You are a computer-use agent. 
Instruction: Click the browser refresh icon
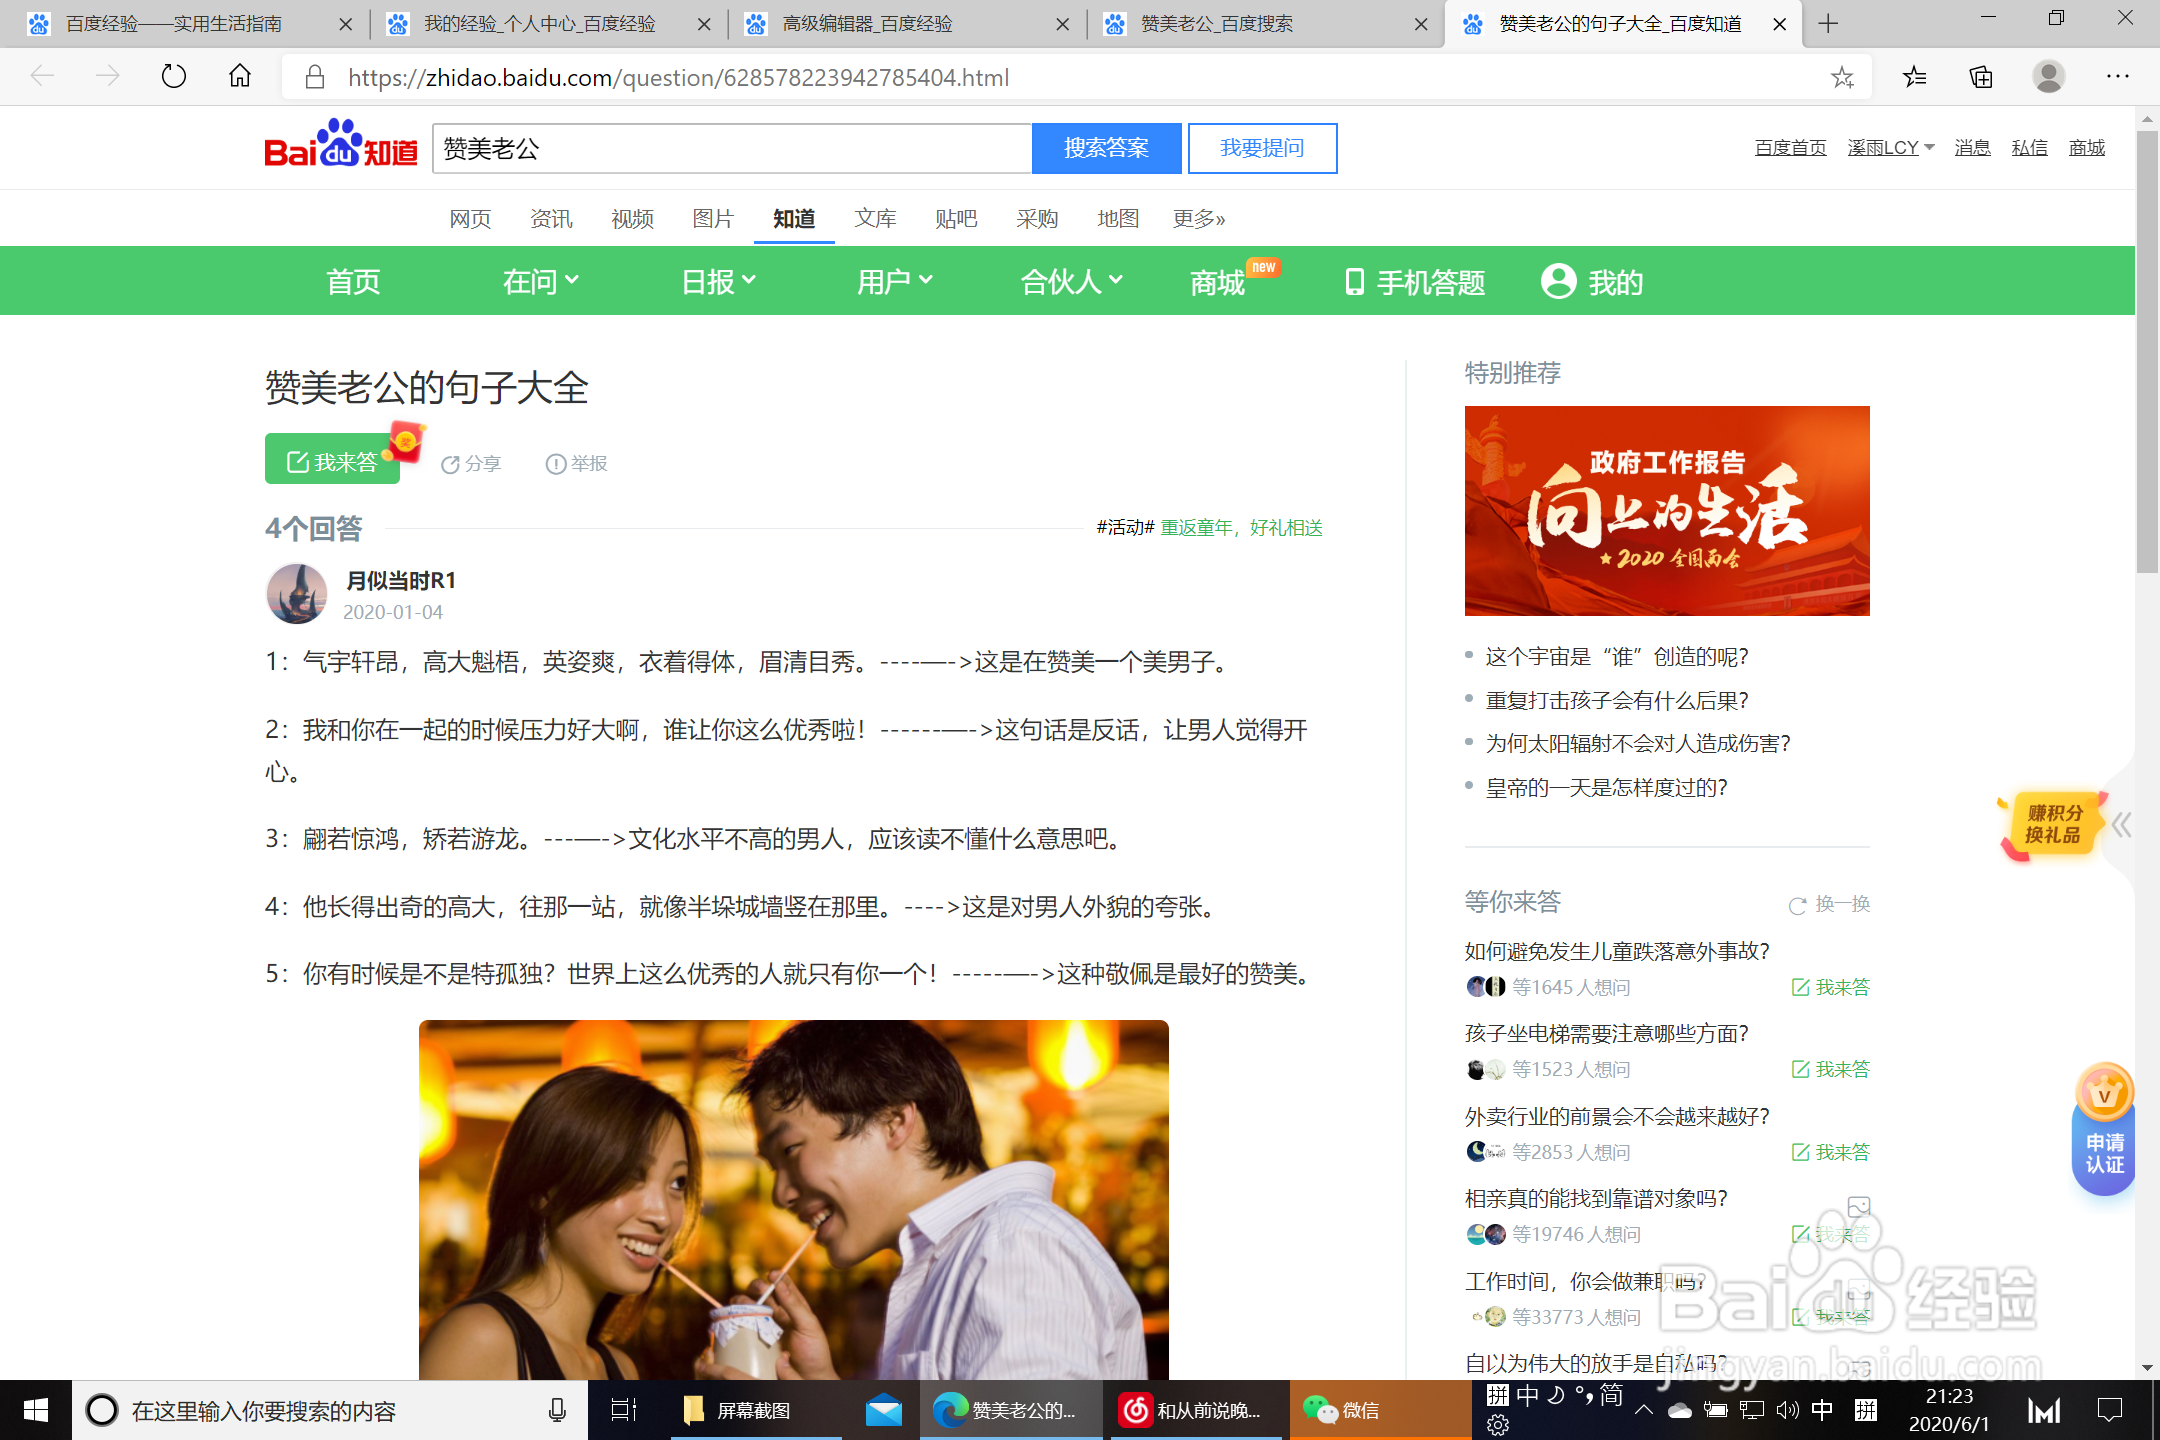pos(174,77)
